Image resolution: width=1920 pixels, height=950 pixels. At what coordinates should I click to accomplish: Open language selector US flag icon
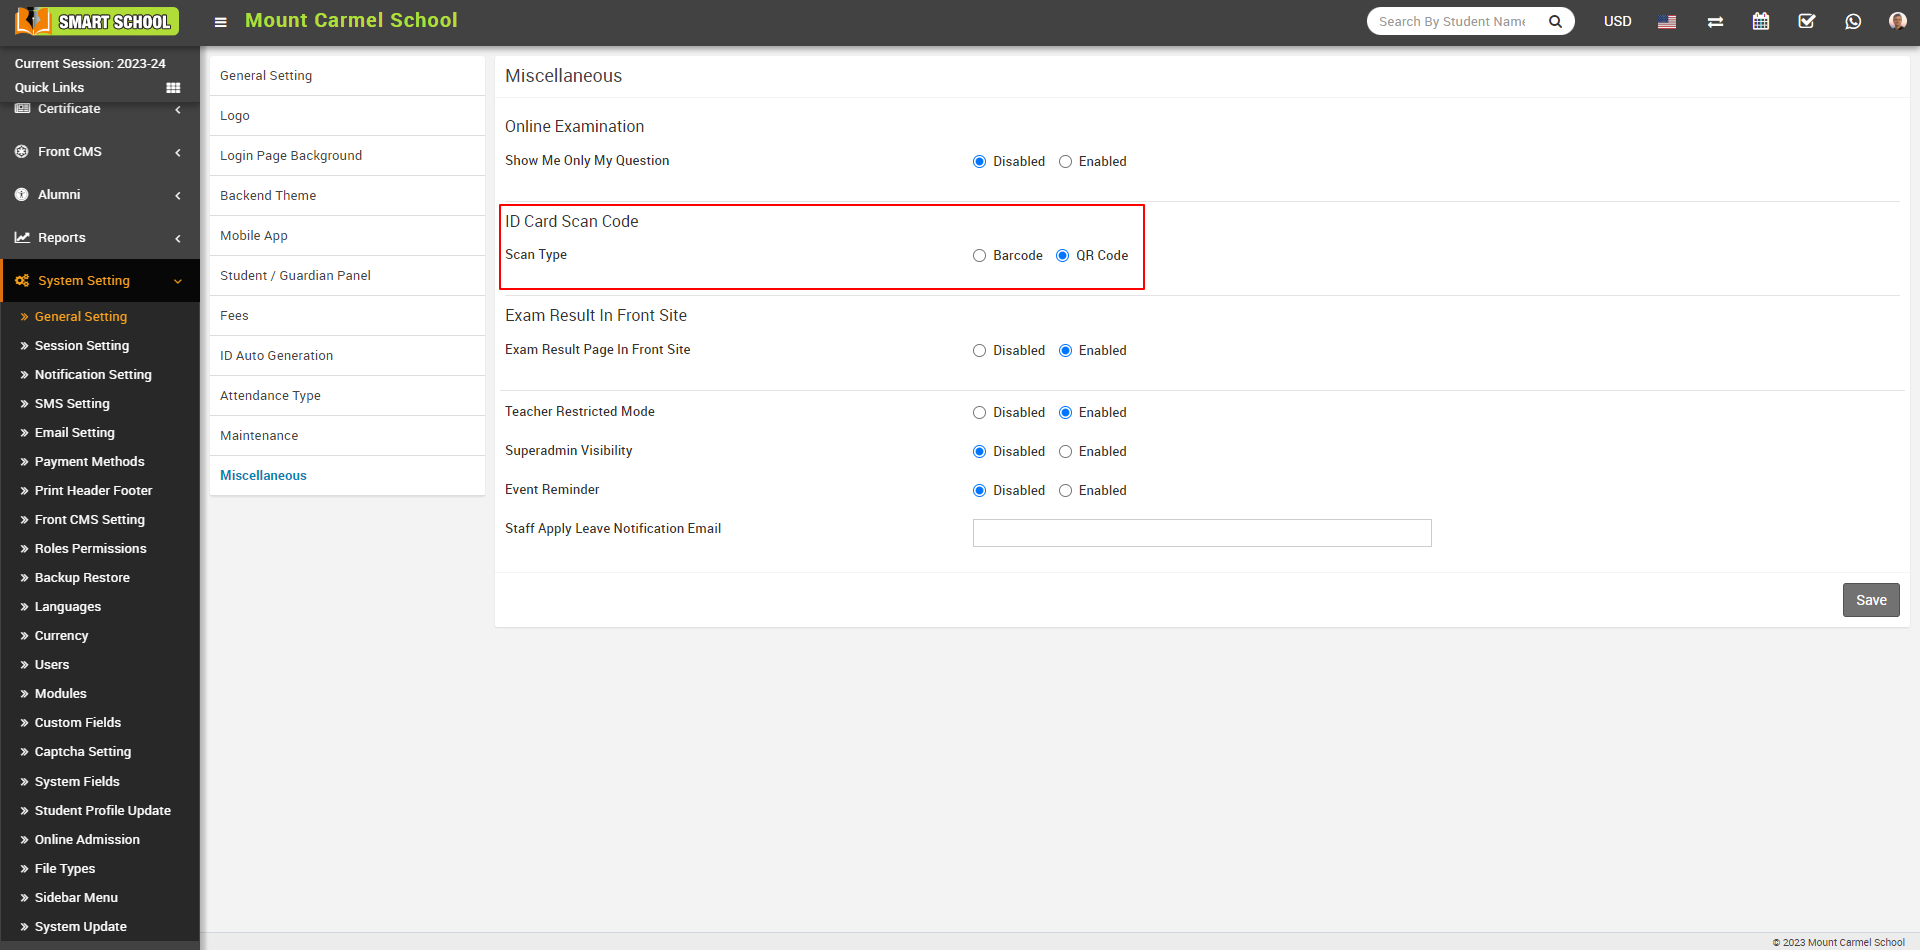[1667, 22]
